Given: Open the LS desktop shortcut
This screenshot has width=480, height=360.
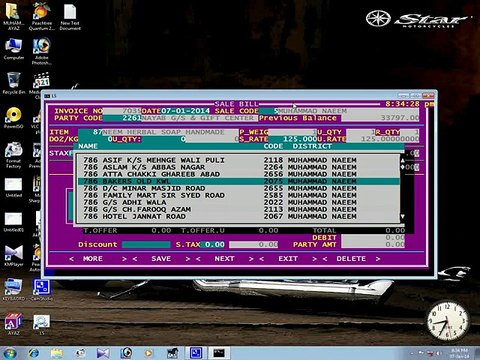Looking at the screenshot, I should (41, 325).
